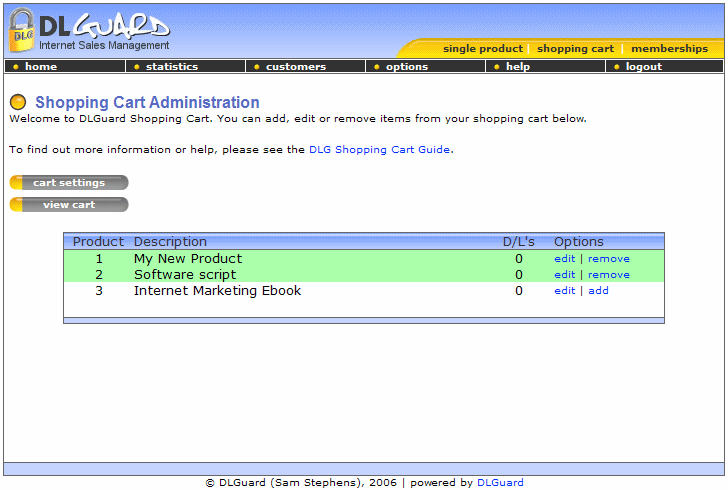Add Internet Marketing Ebook to cart
This screenshot has width=728, height=490.
coord(598,291)
